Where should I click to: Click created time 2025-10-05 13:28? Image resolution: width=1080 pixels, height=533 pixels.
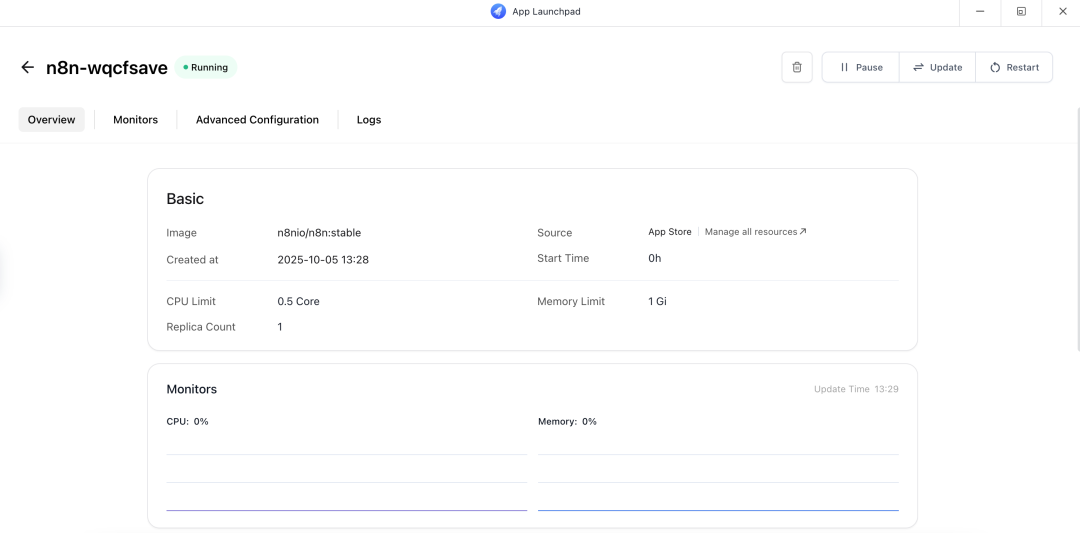[x=323, y=260]
